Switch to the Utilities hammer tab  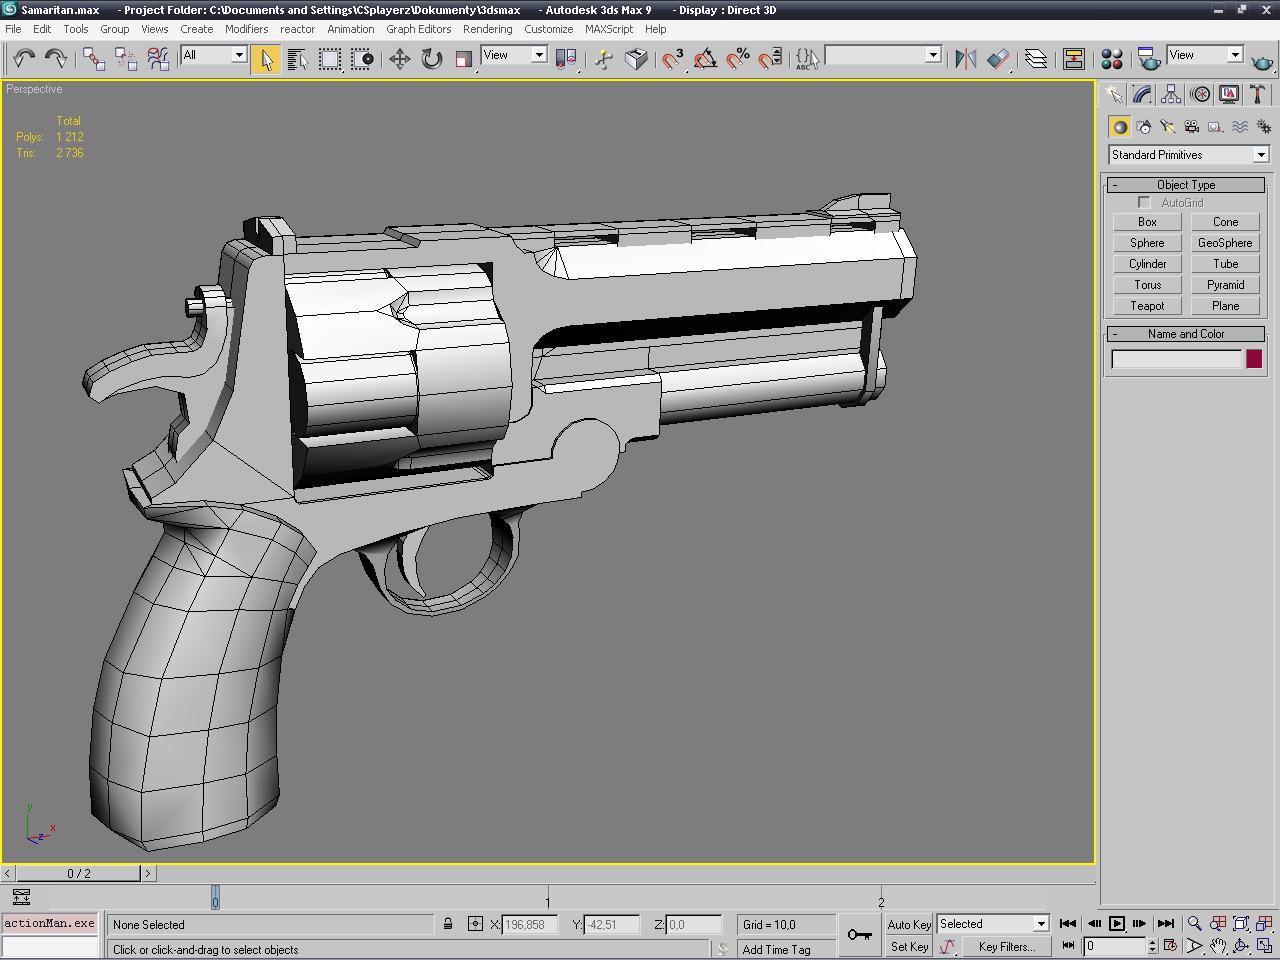(1258, 95)
